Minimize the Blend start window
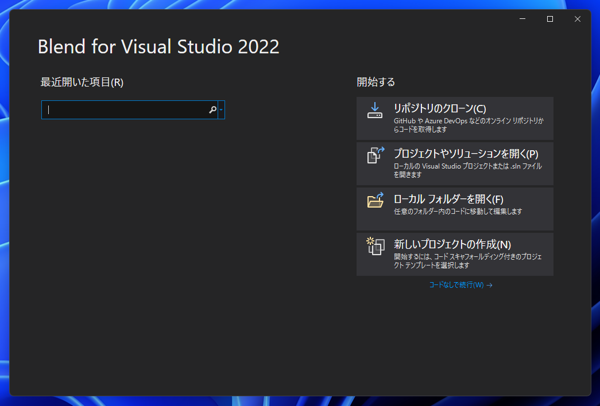The width and height of the screenshot is (600, 406). coord(522,19)
